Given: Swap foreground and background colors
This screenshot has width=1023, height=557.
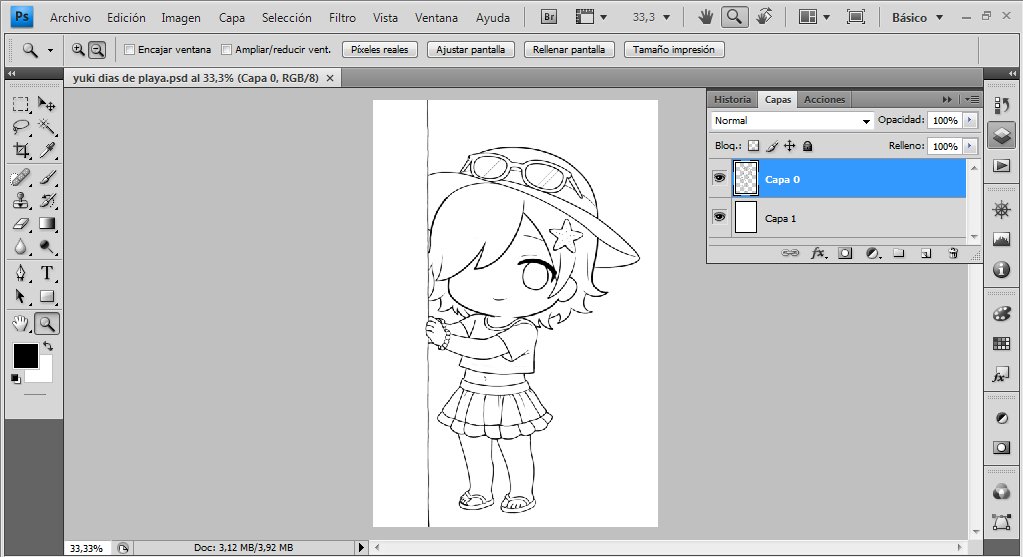Looking at the screenshot, I should point(48,346).
